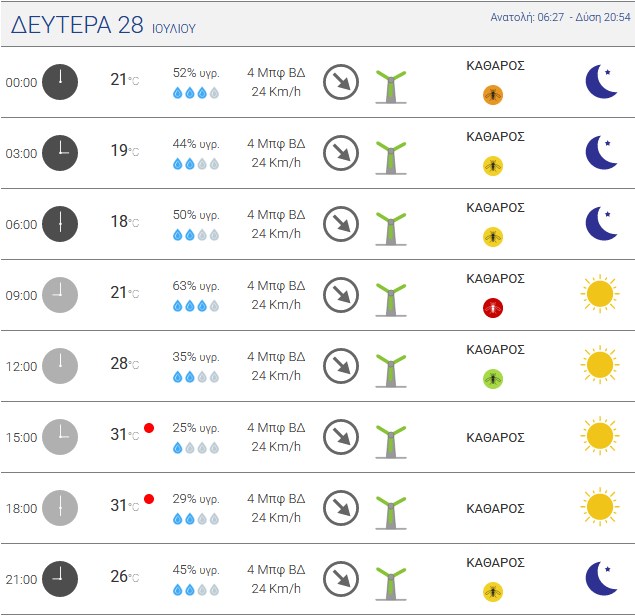
Task: Click the ΔΕΥΤΕΡΑ 28 ΙΟΥΛΙΟΥ date header
Action: click(103, 25)
